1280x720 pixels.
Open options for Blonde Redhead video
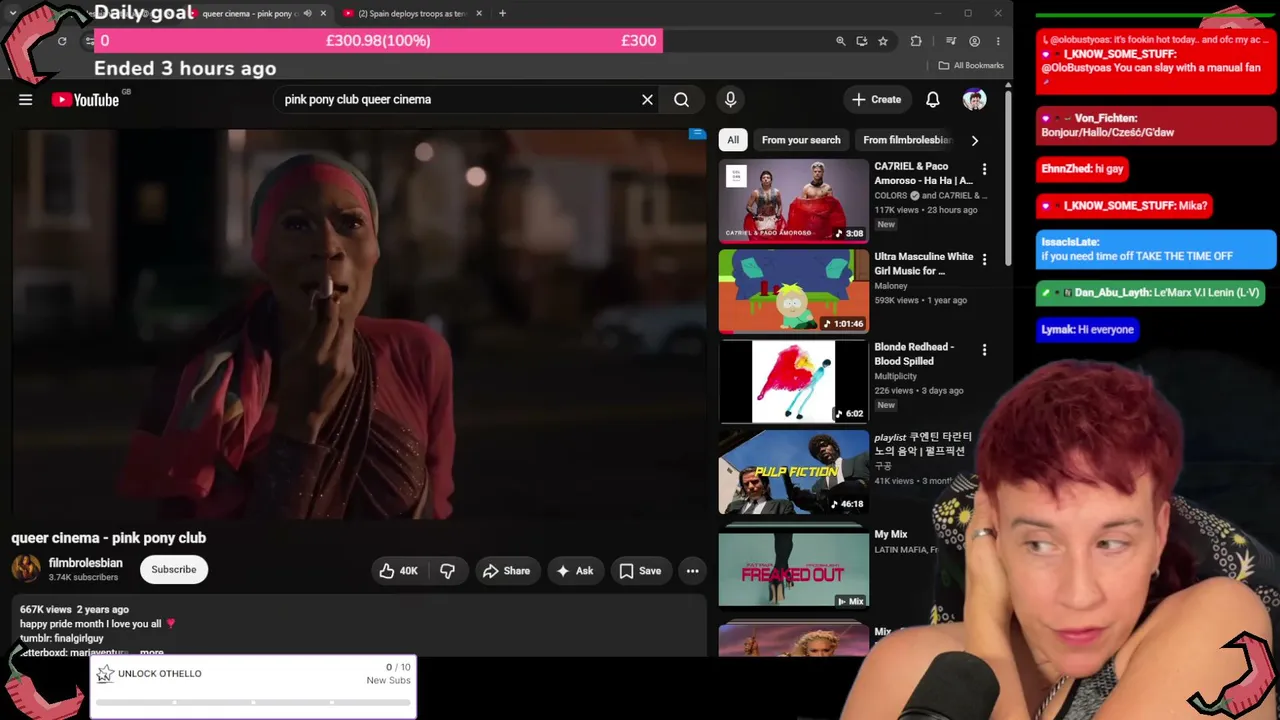pos(984,350)
